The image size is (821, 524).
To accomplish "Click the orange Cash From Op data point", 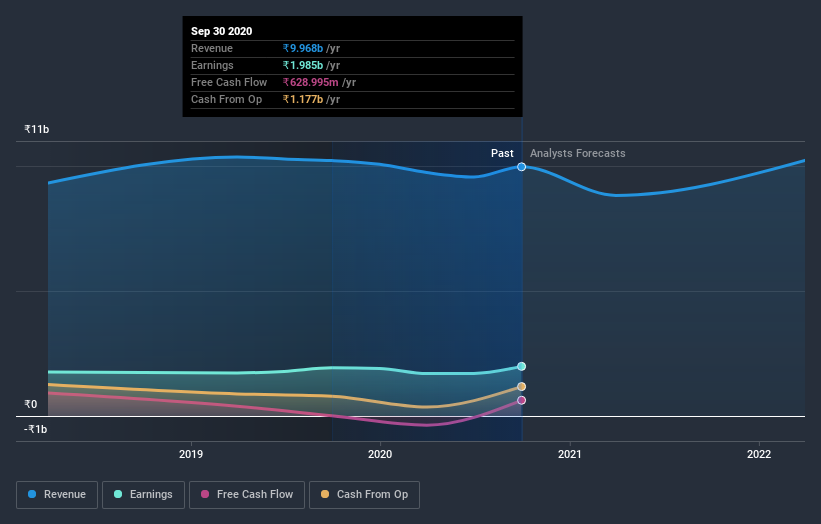I will (522, 387).
